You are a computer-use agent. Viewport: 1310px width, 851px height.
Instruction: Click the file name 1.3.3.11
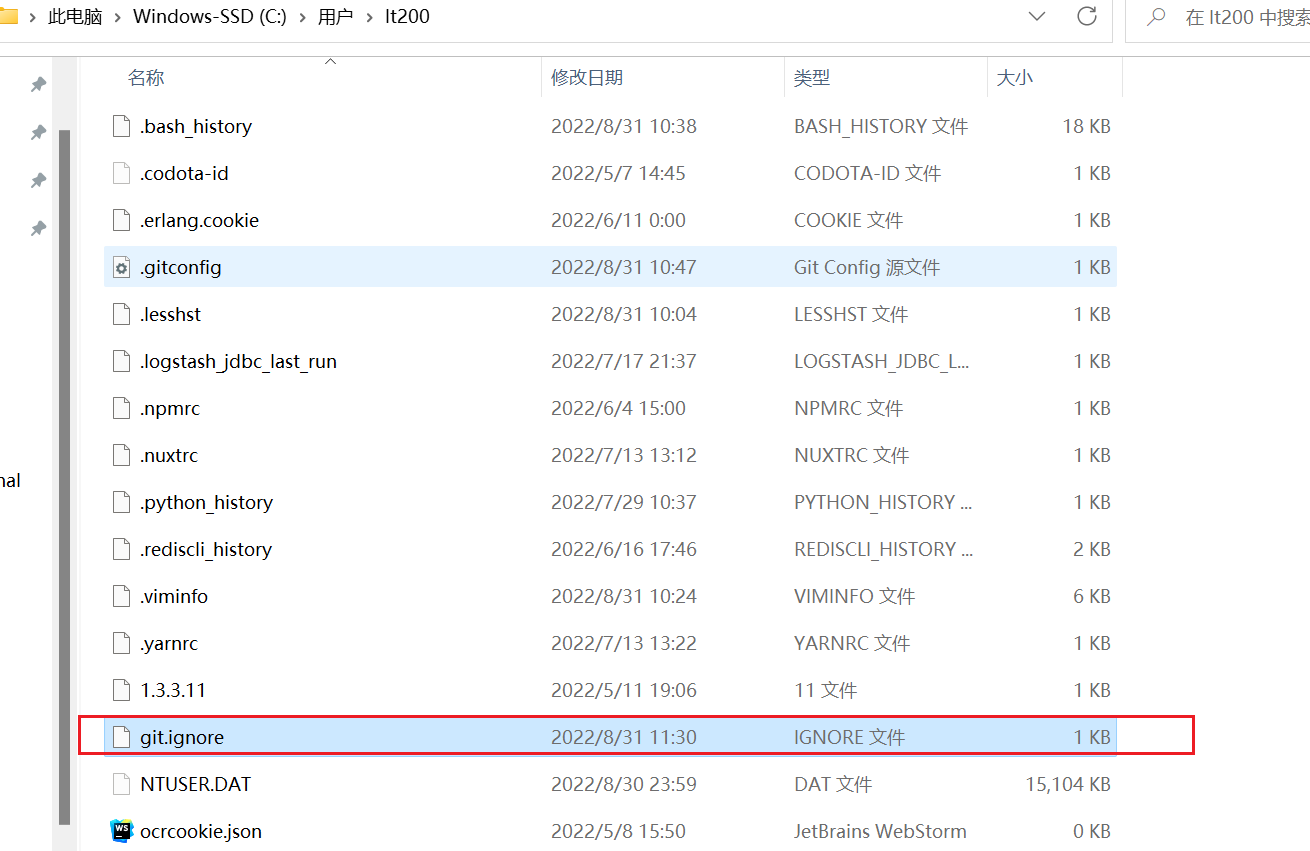(x=173, y=691)
